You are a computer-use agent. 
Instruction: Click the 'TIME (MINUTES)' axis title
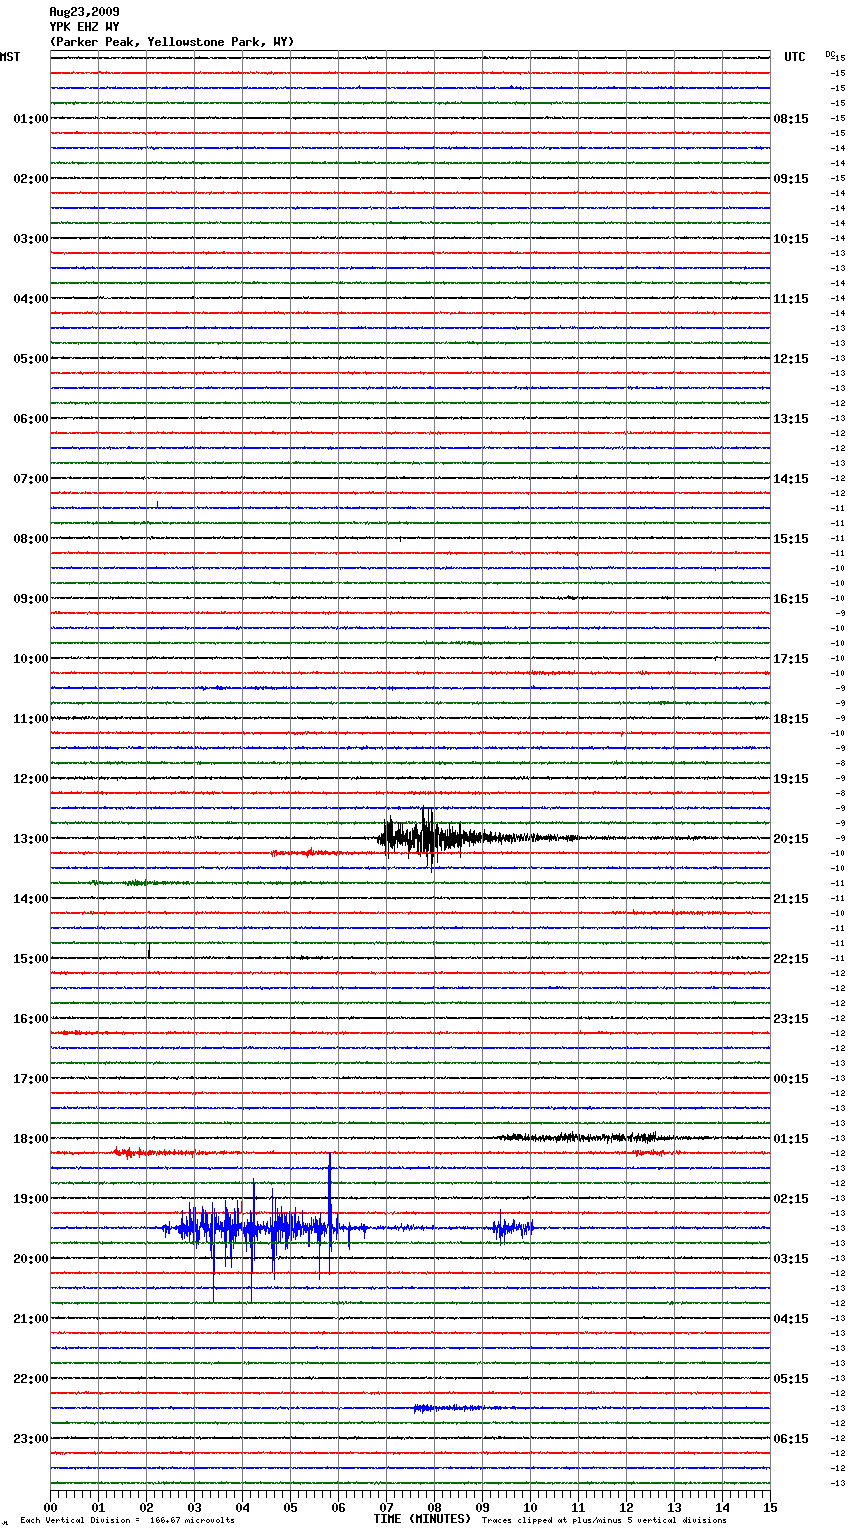click(x=422, y=1519)
